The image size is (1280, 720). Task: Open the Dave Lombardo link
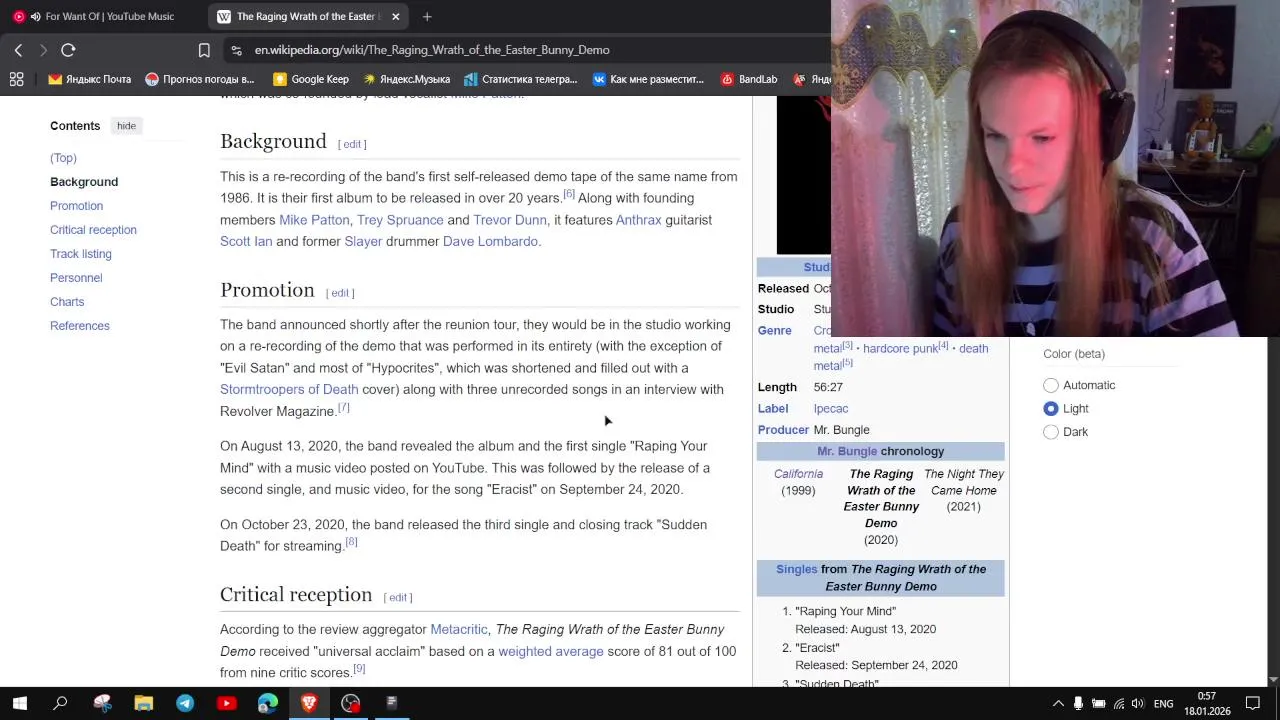point(490,241)
